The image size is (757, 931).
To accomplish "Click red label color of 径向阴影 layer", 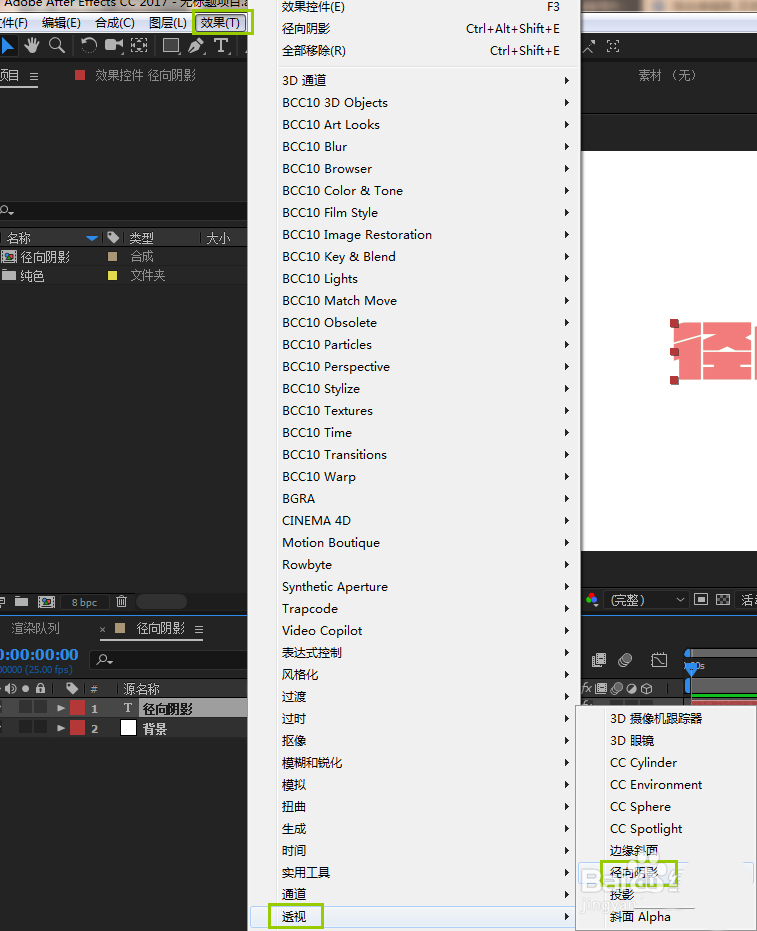I will tap(77, 708).
